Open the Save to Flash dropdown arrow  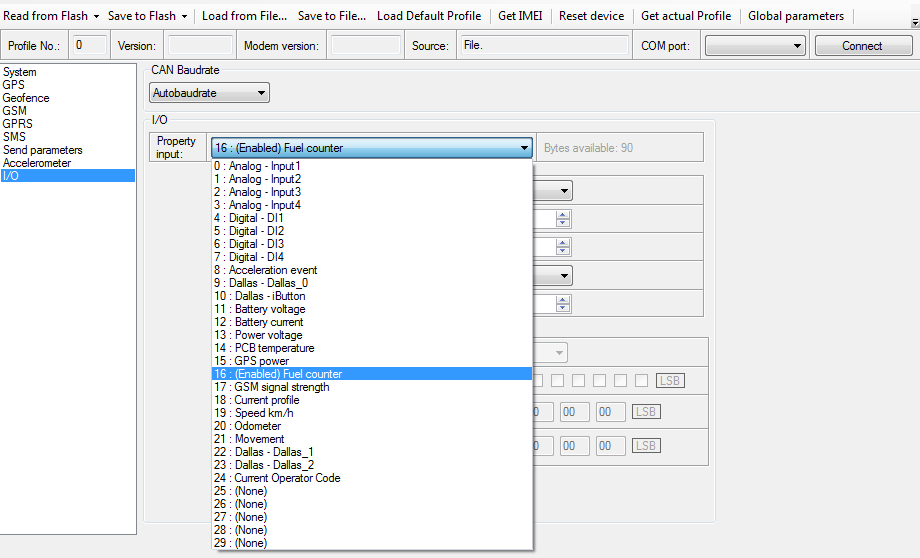point(185,16)
